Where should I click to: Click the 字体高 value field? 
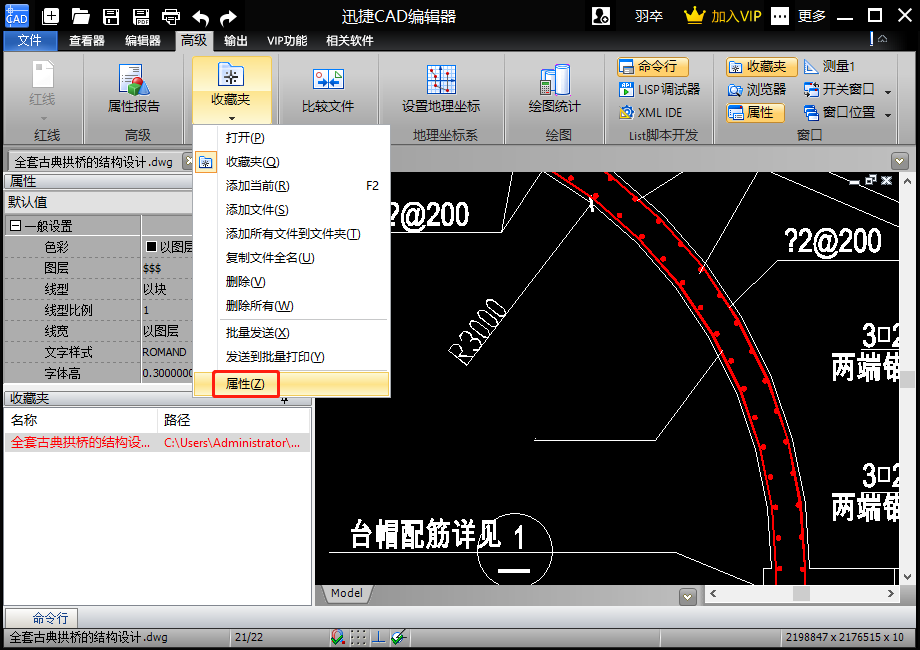(x=167, y=373)
